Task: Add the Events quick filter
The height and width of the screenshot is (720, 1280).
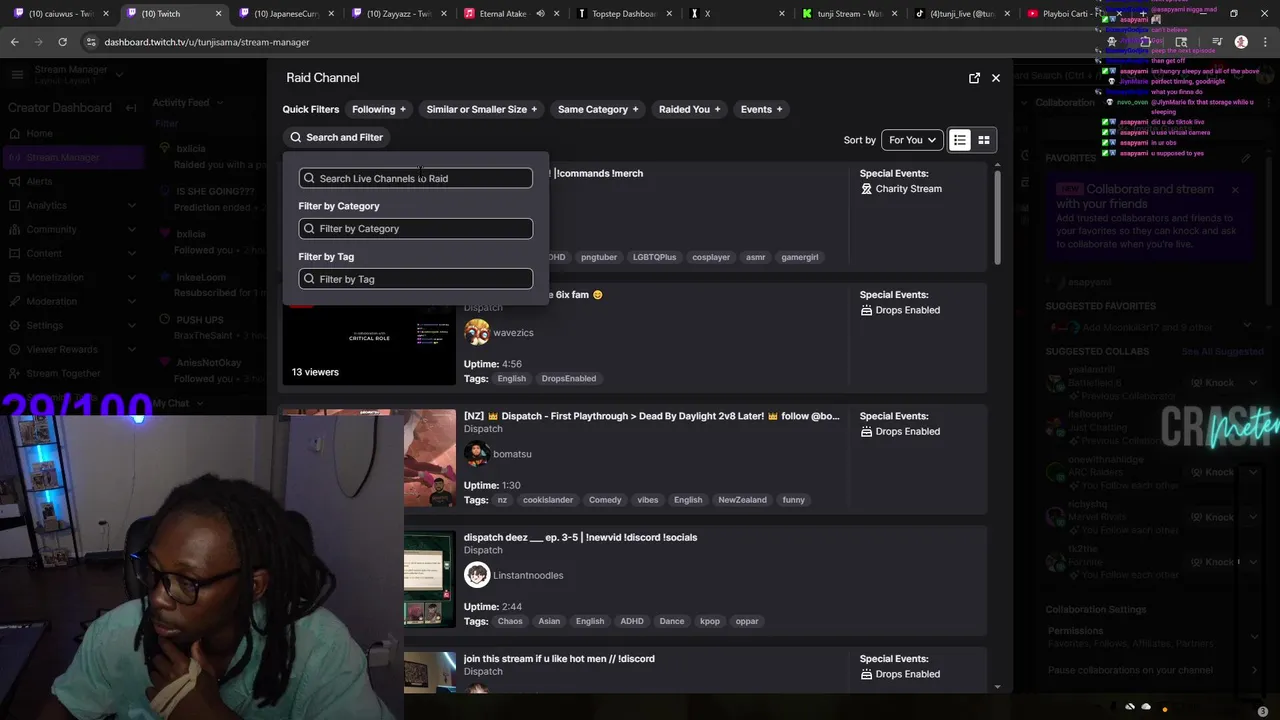Action: point(762,109)
